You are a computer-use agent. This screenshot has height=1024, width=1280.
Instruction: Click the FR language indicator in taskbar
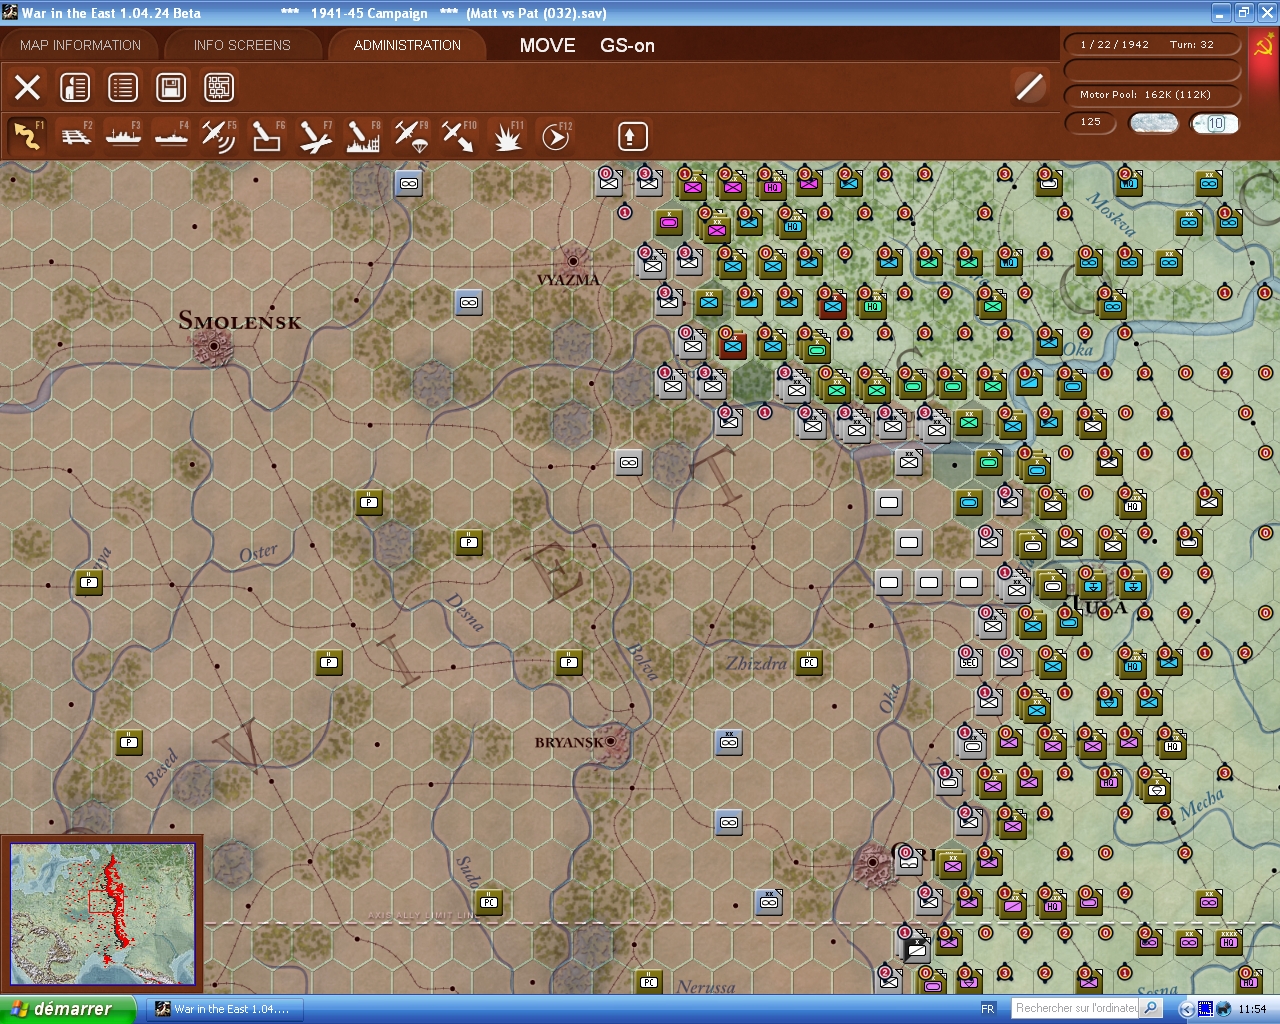pyautogui.click(x=988, y=1009)
